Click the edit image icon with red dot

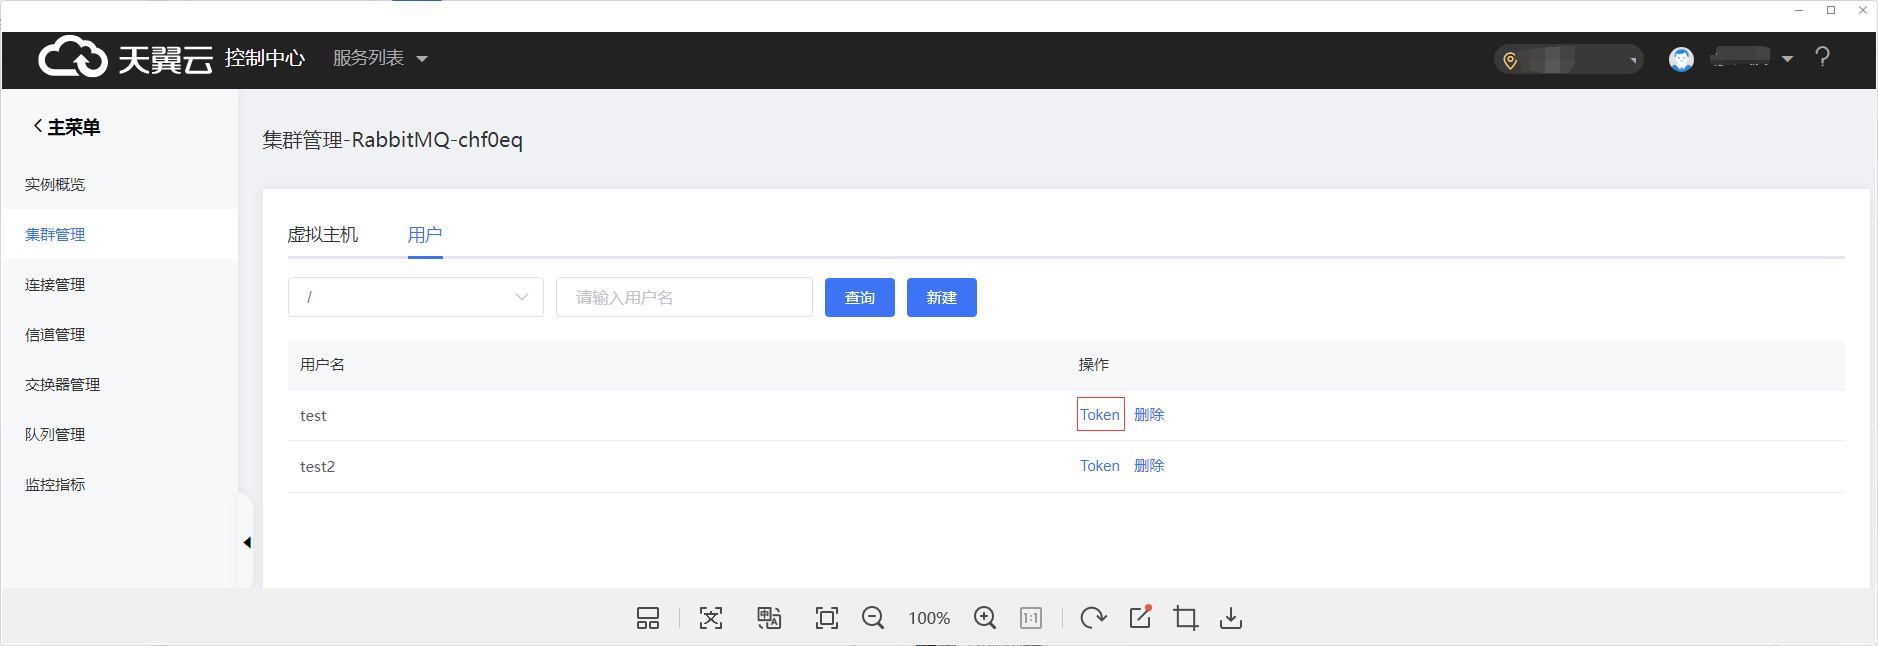tap(1140, 617)
